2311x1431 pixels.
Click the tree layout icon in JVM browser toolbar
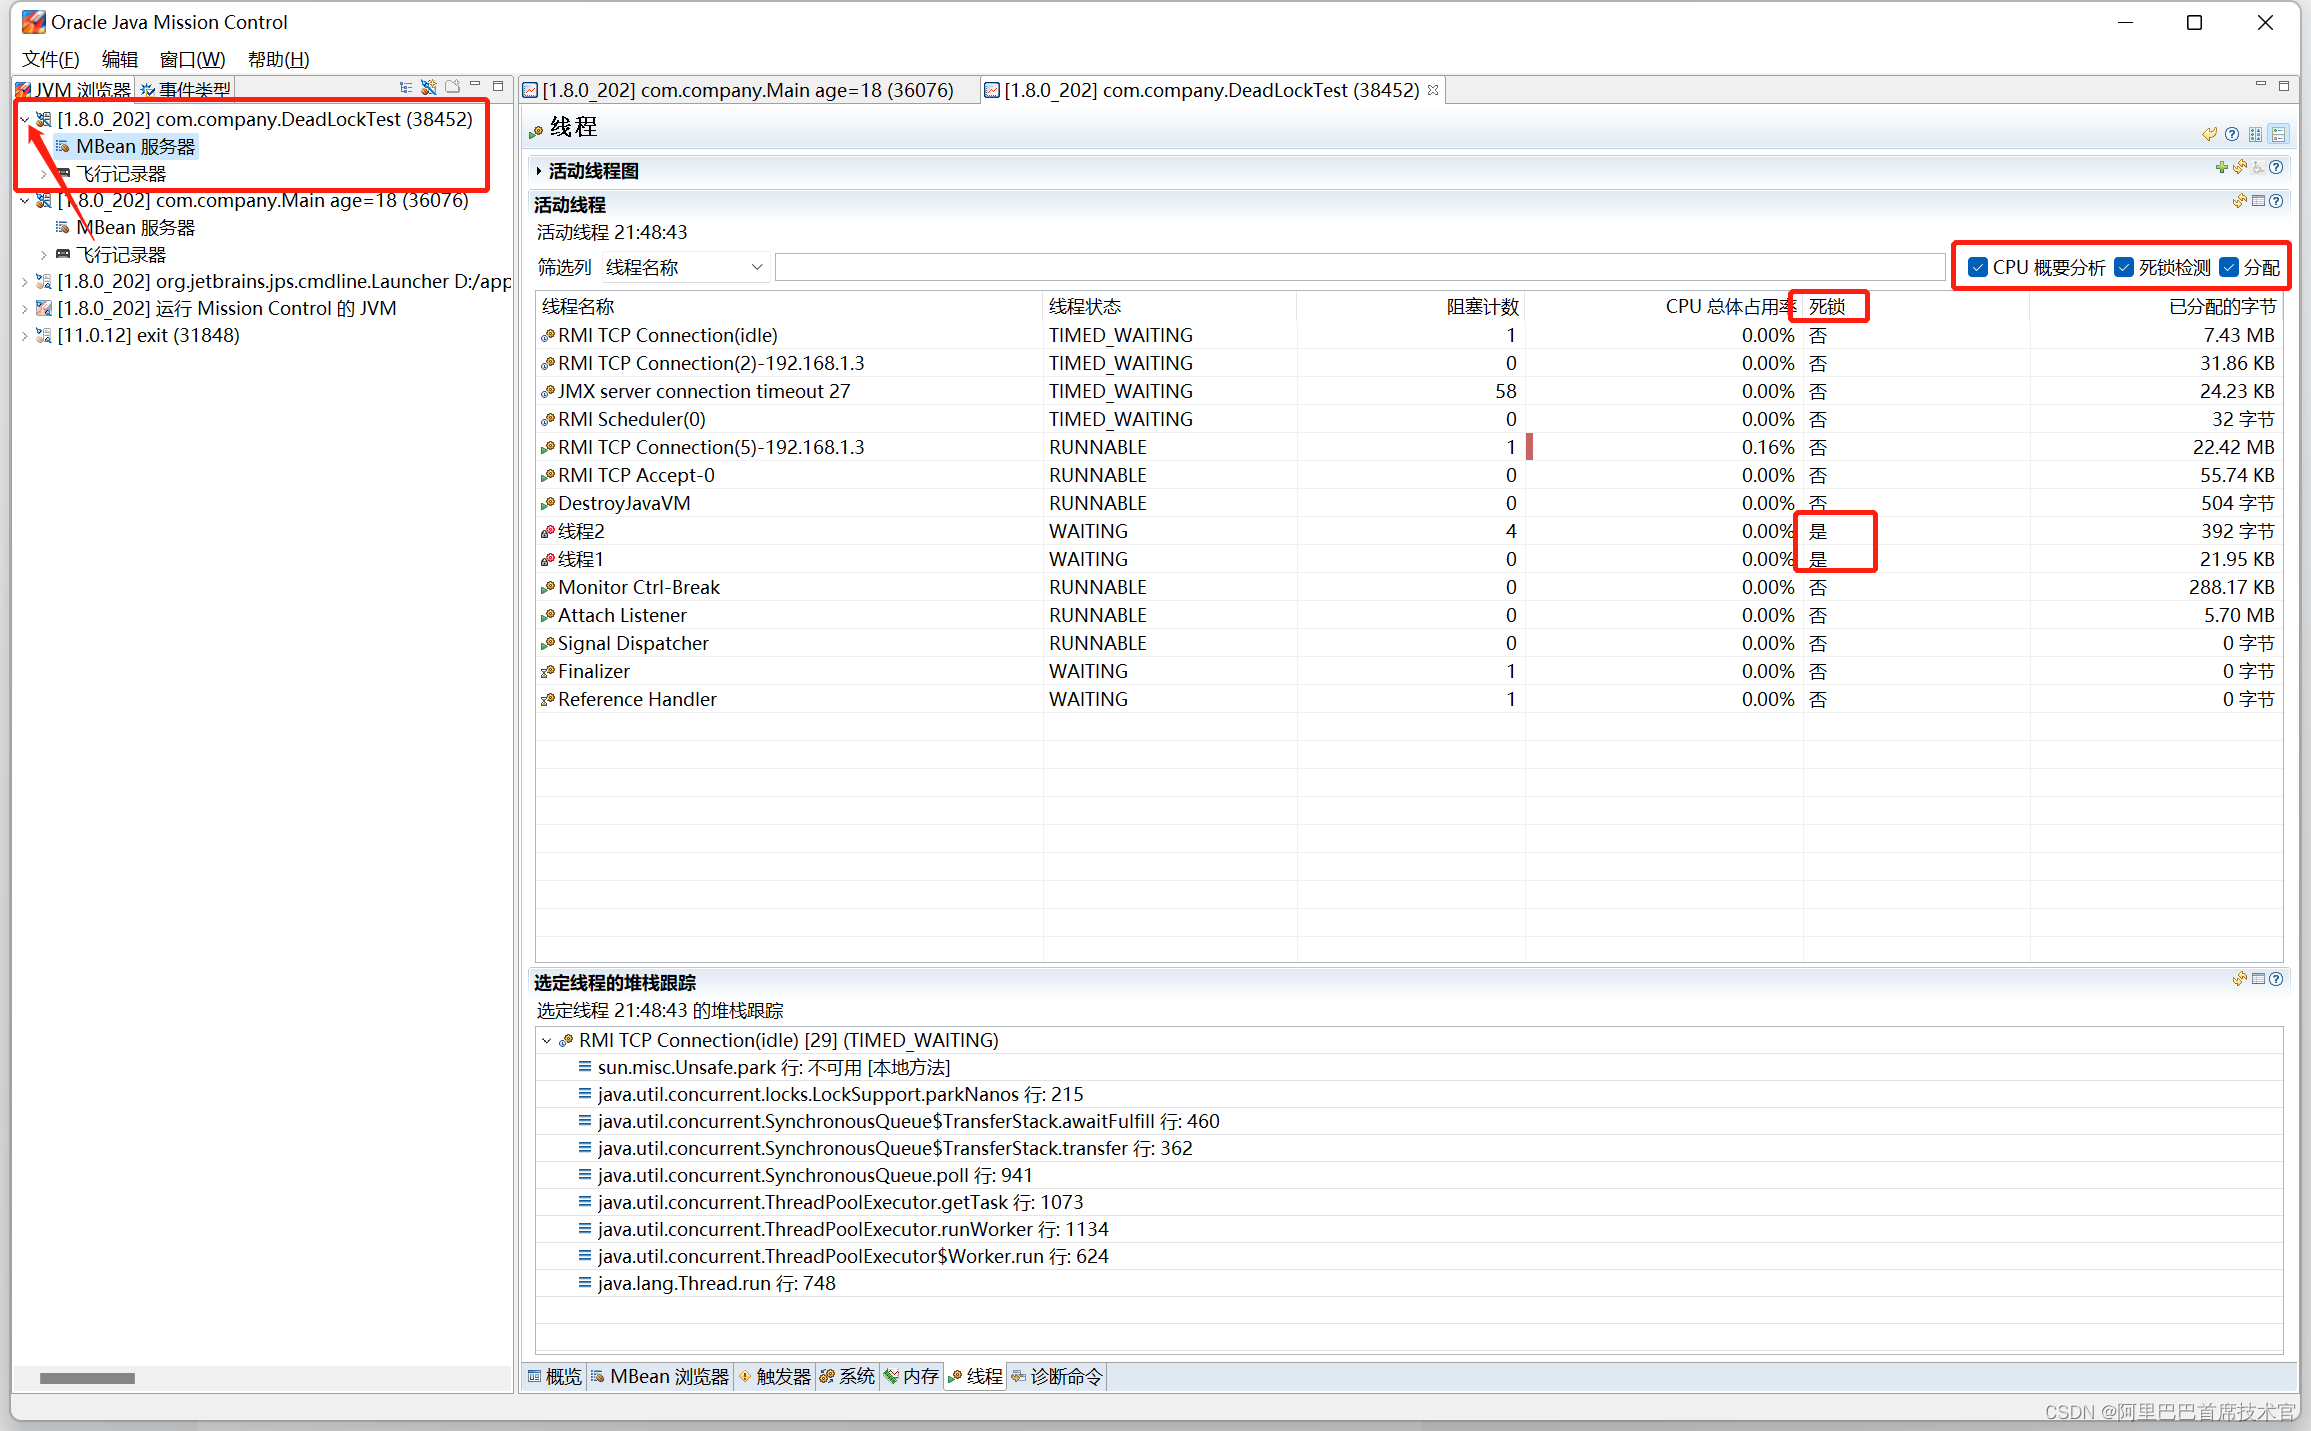click(x=406, y=88)
